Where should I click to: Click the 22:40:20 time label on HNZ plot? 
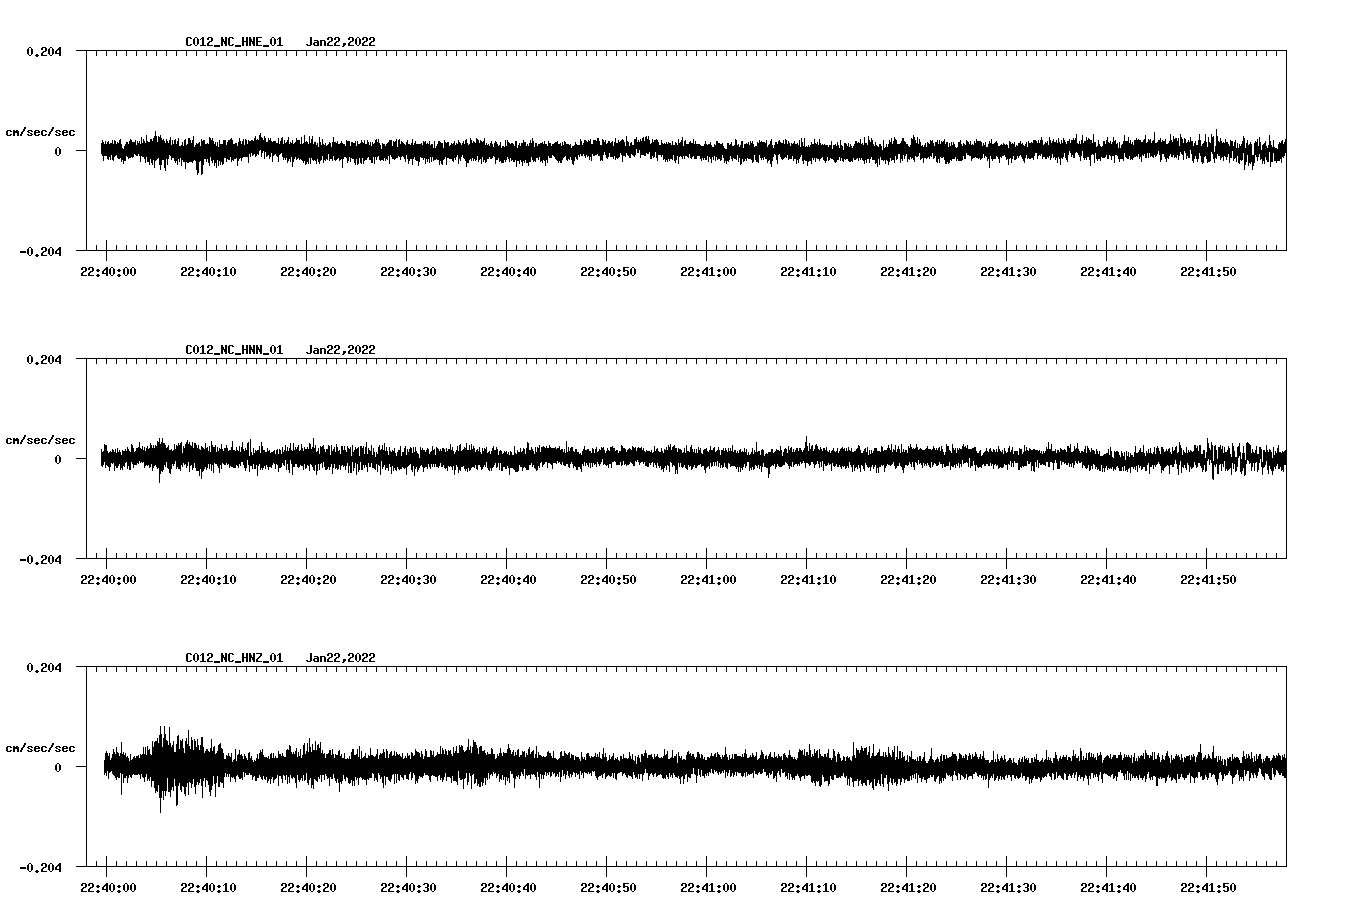pyautogui.click(x=308, y=888)
